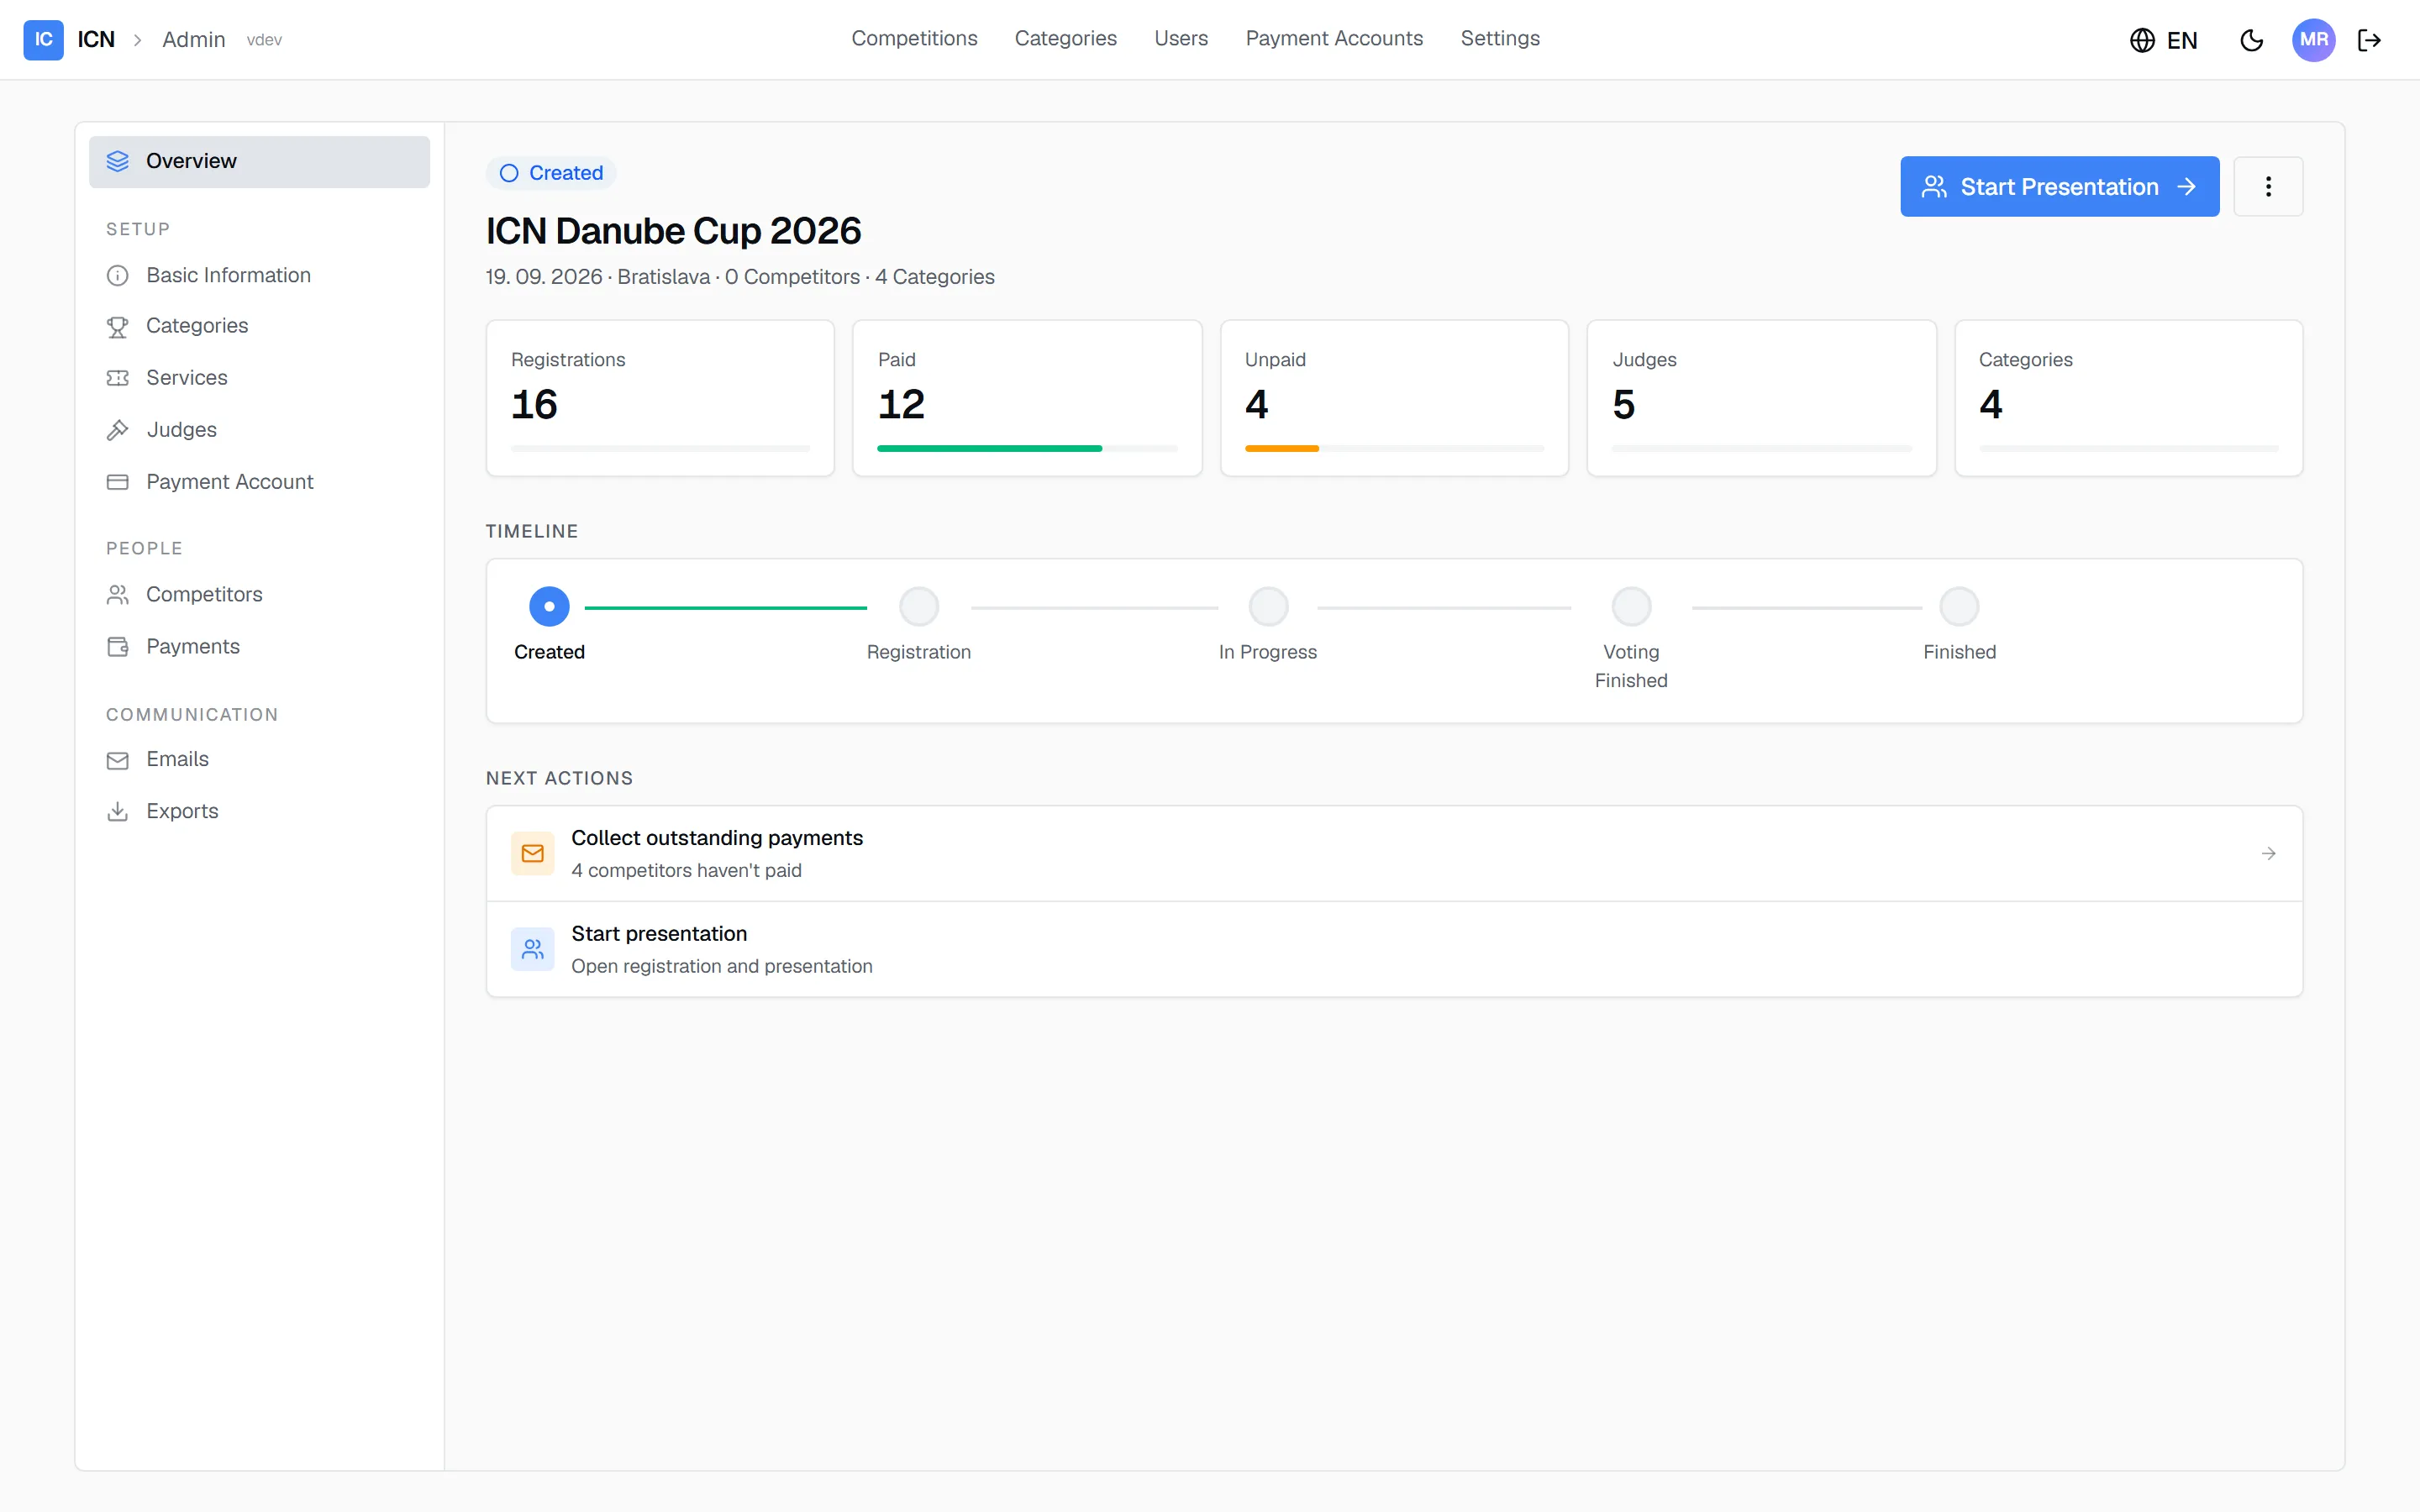This screenshot has height=1512, width=2420.
Task: Open Payment Accounts in top navigation
Action: pos(1334,38)
